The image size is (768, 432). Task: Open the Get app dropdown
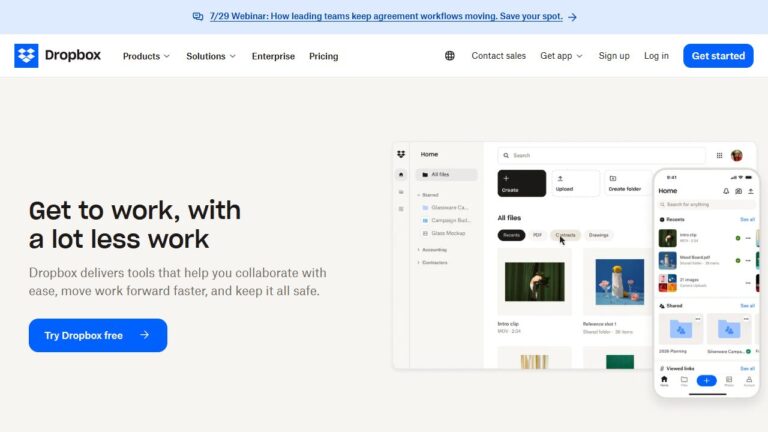tap(561, 56)
